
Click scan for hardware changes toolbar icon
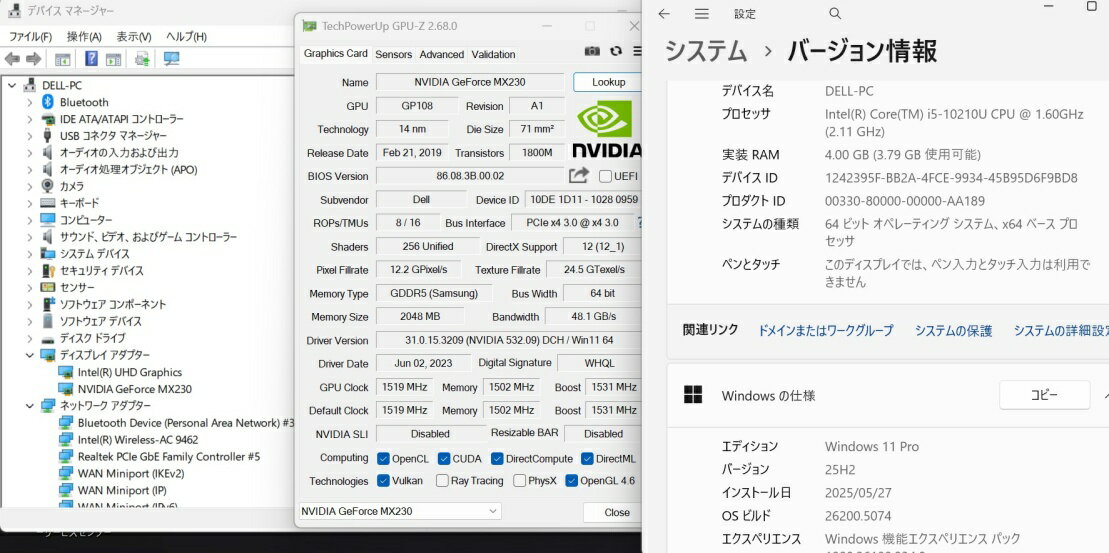[171, 59]
